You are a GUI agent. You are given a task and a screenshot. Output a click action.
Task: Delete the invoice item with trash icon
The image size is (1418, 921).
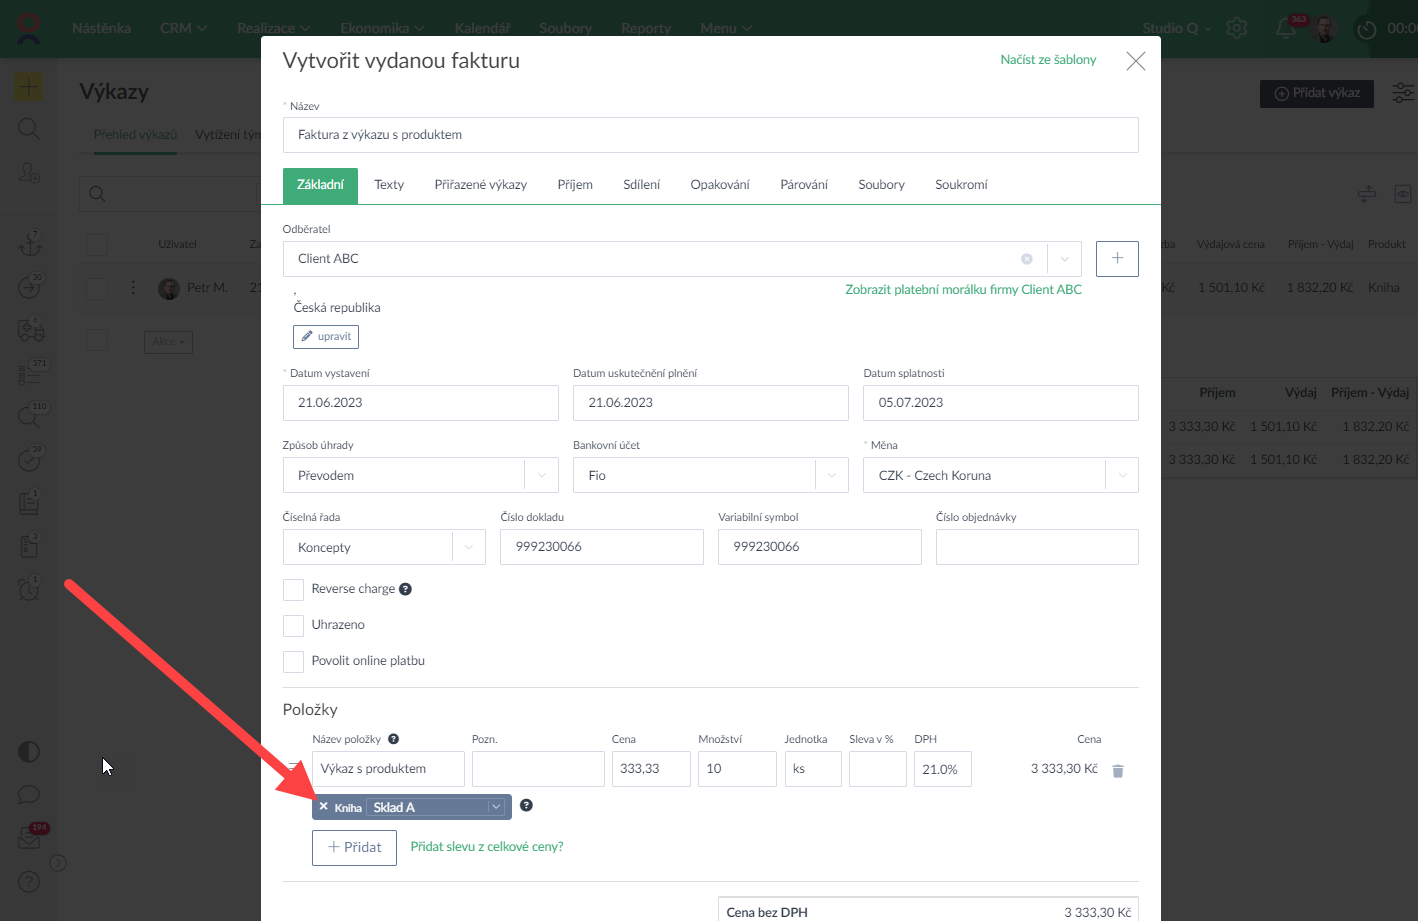point(1118,771)
